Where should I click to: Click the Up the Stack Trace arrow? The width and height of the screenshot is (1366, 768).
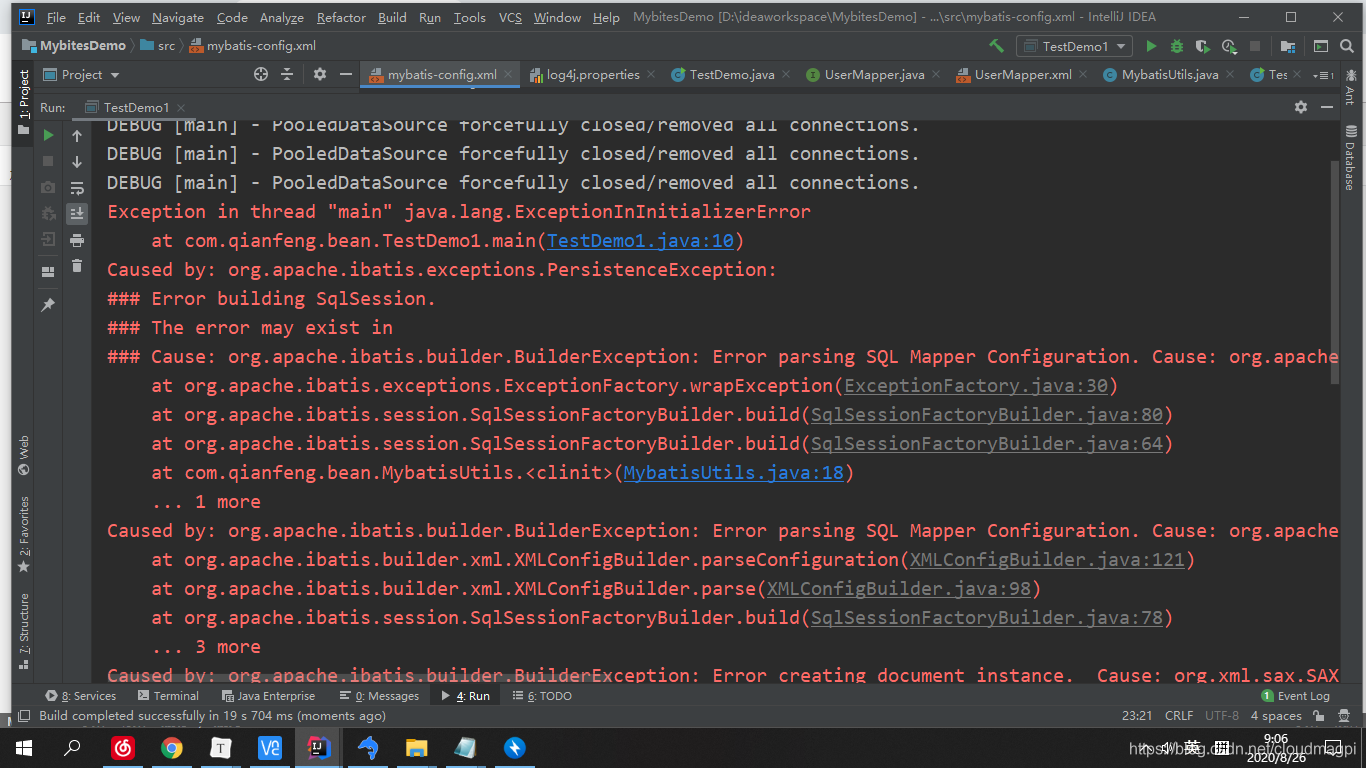point(77,135)
